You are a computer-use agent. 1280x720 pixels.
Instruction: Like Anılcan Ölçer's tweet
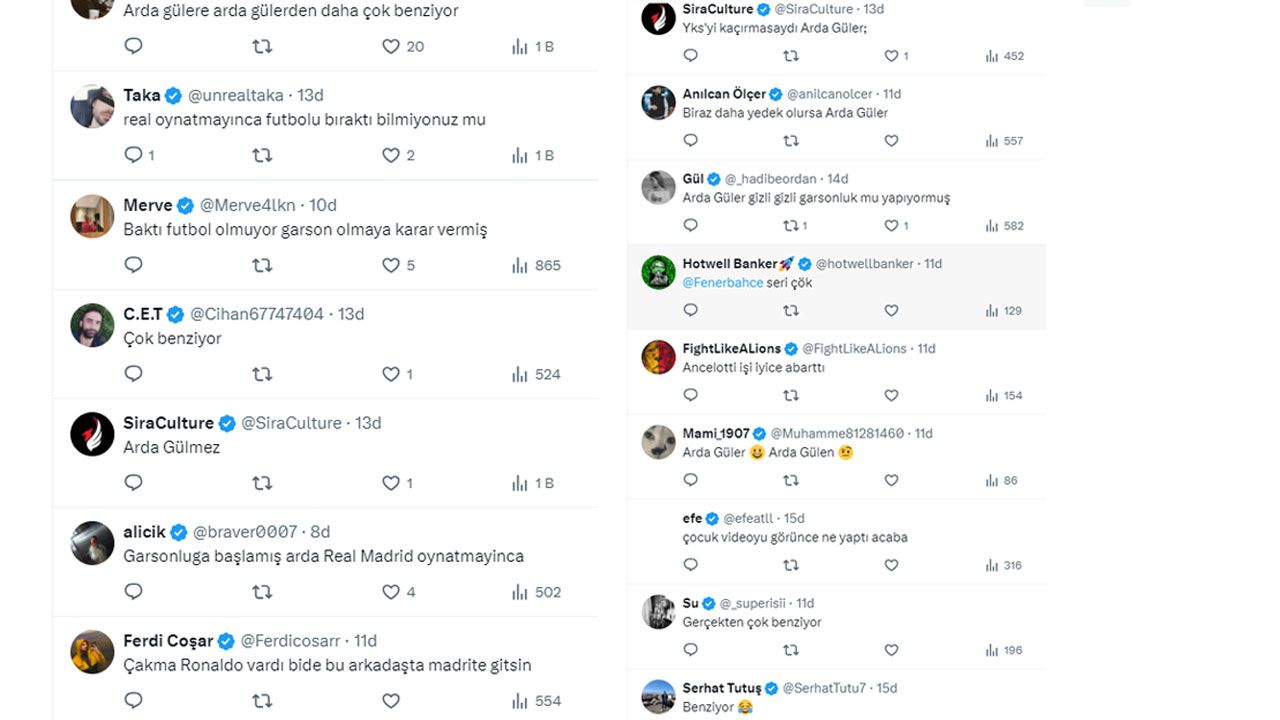click(891, 141)
